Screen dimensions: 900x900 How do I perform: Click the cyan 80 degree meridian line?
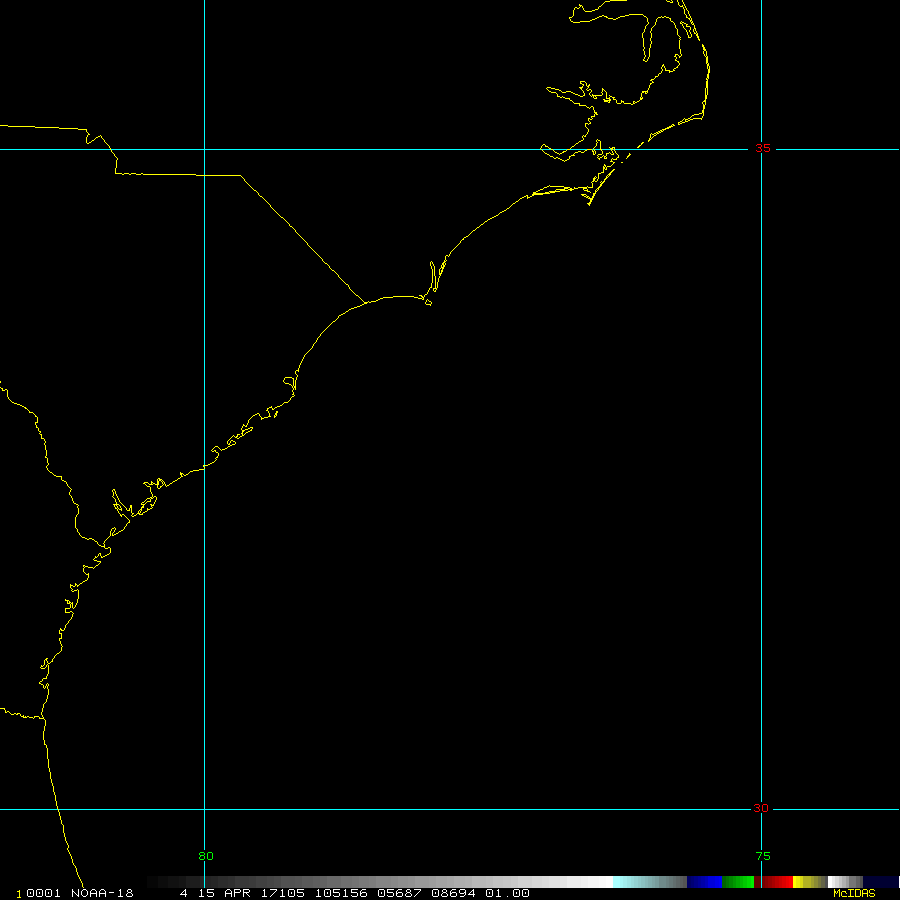coord(204,300)
